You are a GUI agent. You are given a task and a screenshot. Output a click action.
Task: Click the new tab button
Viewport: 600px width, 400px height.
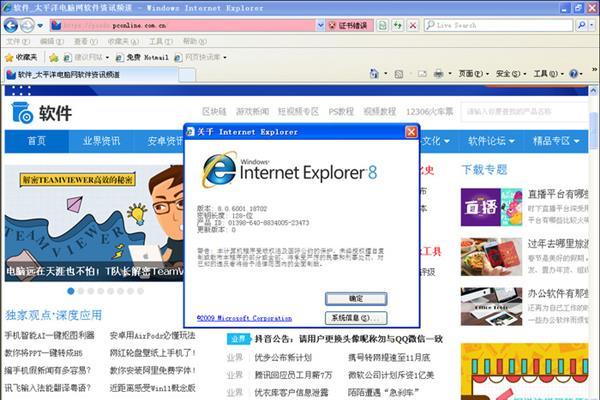187,75
